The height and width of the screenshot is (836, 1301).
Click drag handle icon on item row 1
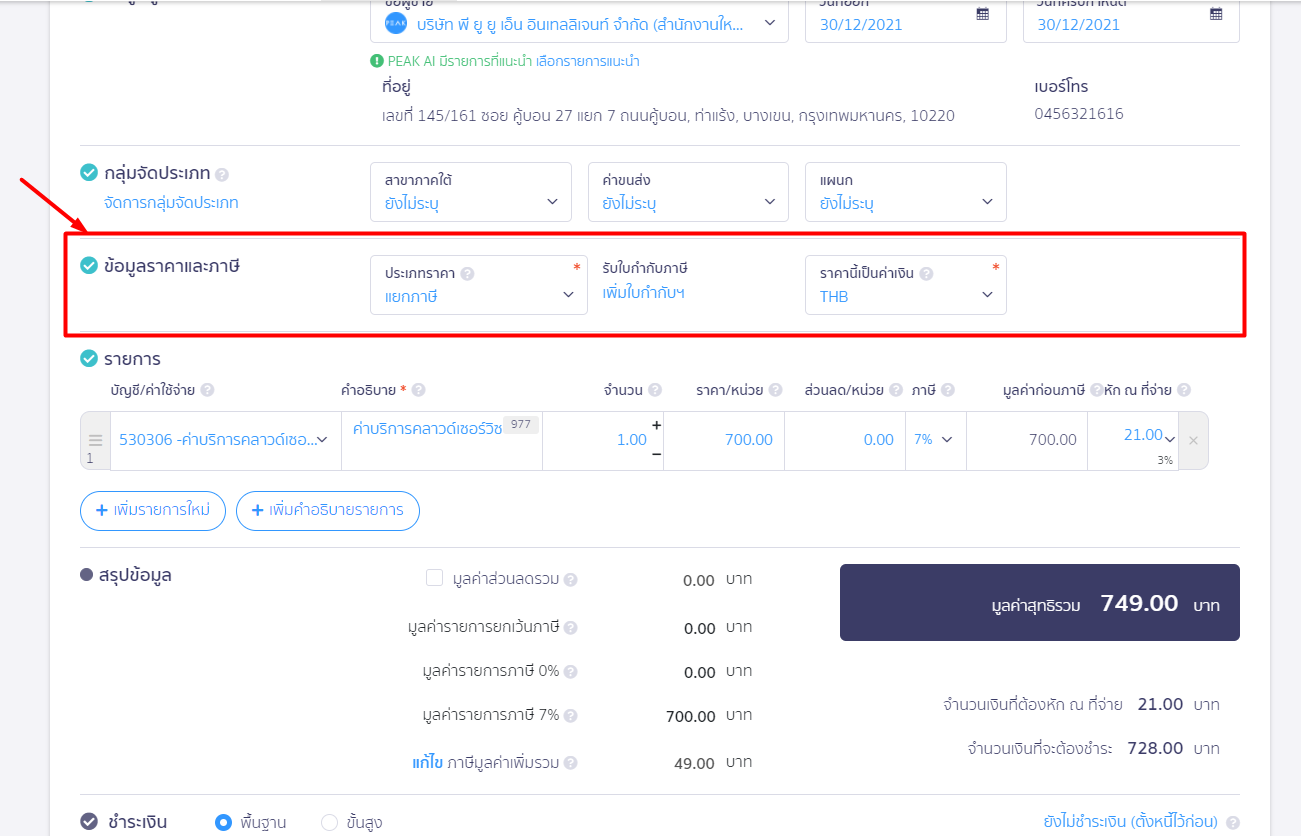pyautogui.click(x=95, y=440)
